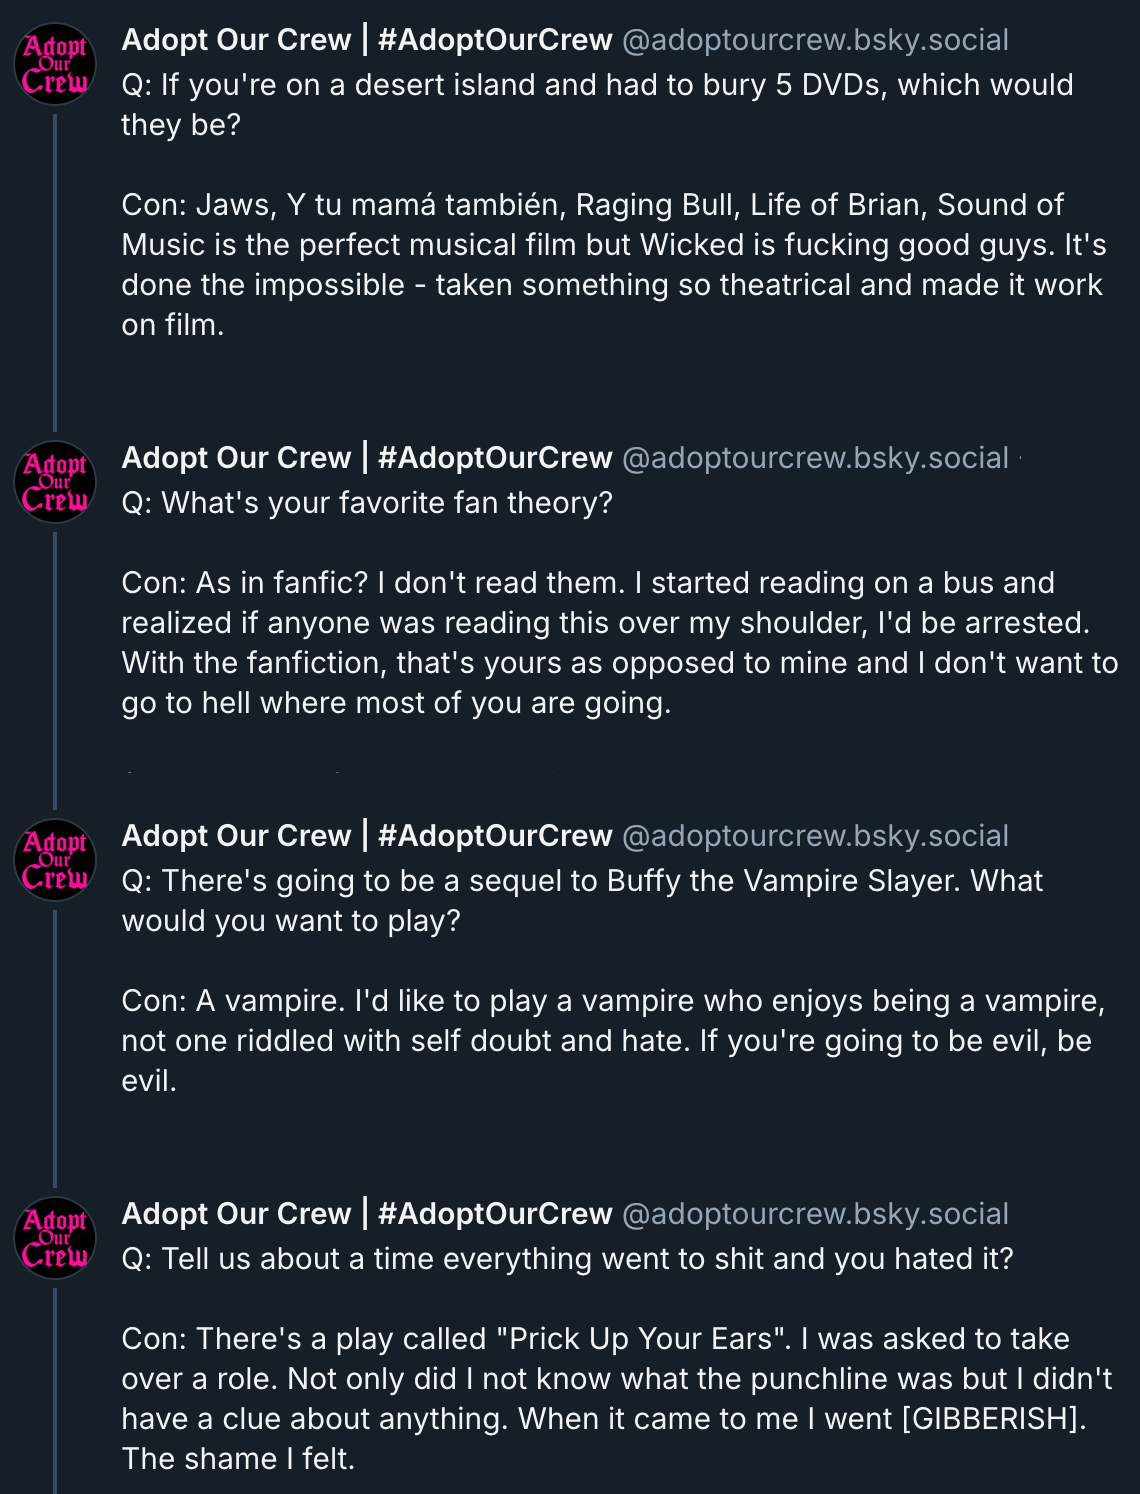Open the avatar on the Buffy sequel post
The image size is (1140, 1494).
[55, 860]
